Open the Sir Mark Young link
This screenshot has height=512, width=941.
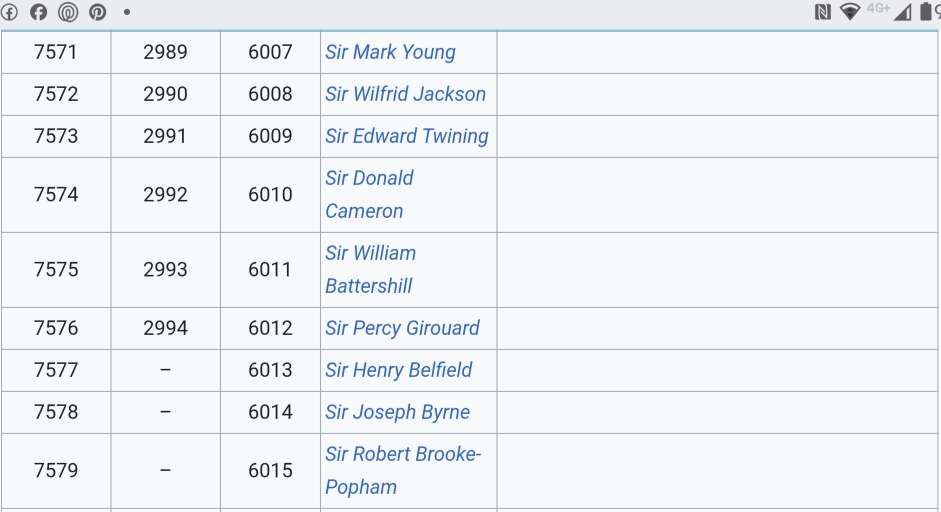(390, 52)
